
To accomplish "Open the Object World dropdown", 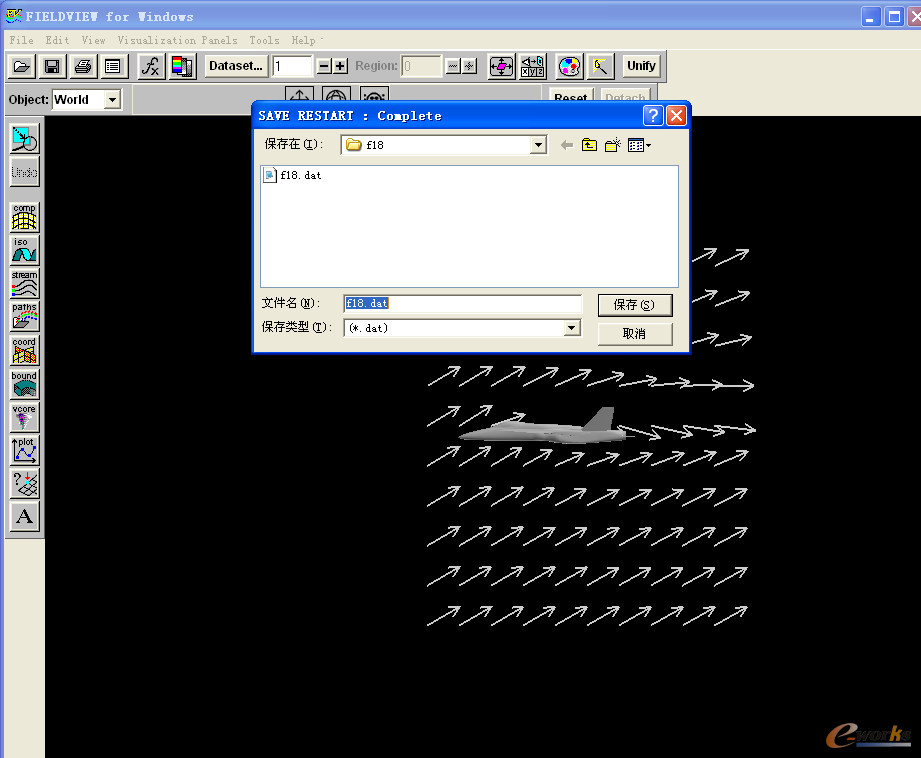I will 112,100.
